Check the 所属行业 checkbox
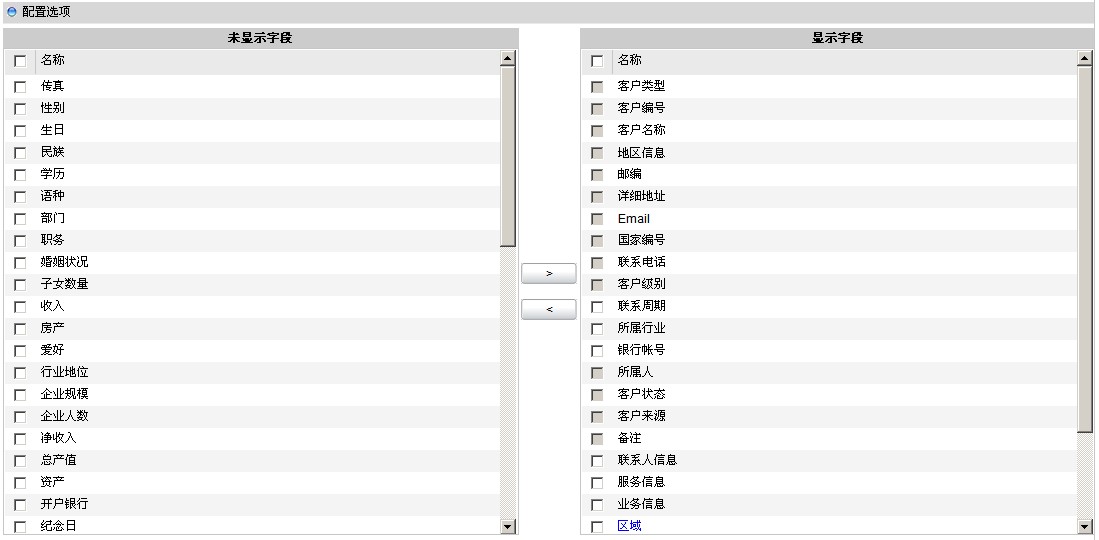Screen dimensions: 1099x540 [596, 329]
